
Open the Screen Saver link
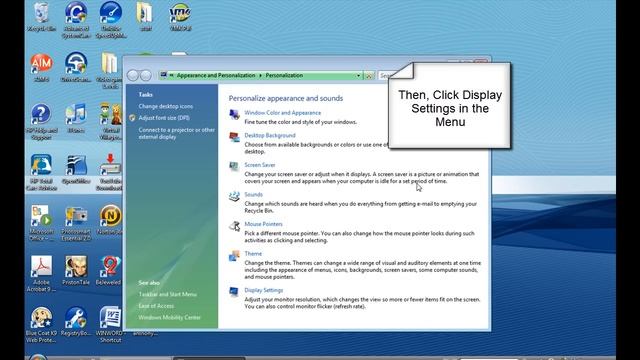pos(260,165)
